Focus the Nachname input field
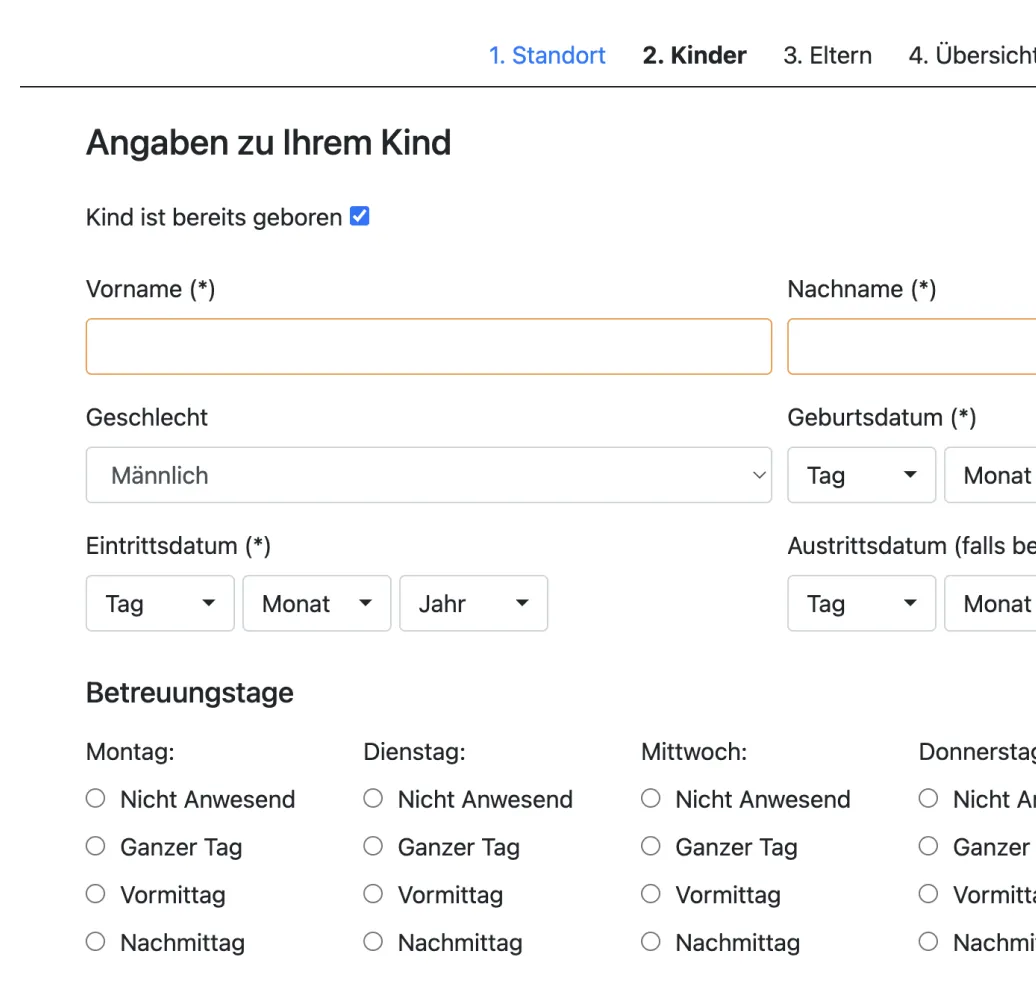The height and width of the screenshot is (984, 1036). coord(912,347)
